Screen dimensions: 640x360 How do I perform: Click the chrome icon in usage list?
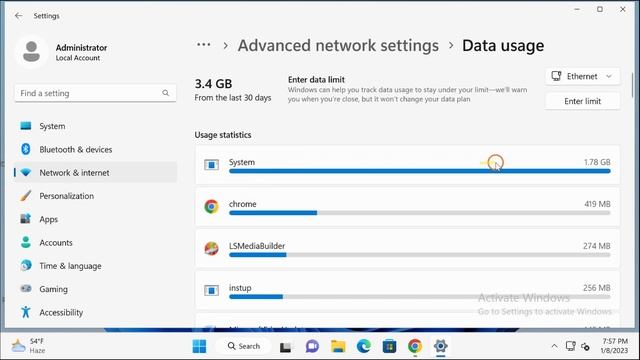(211, 207)
